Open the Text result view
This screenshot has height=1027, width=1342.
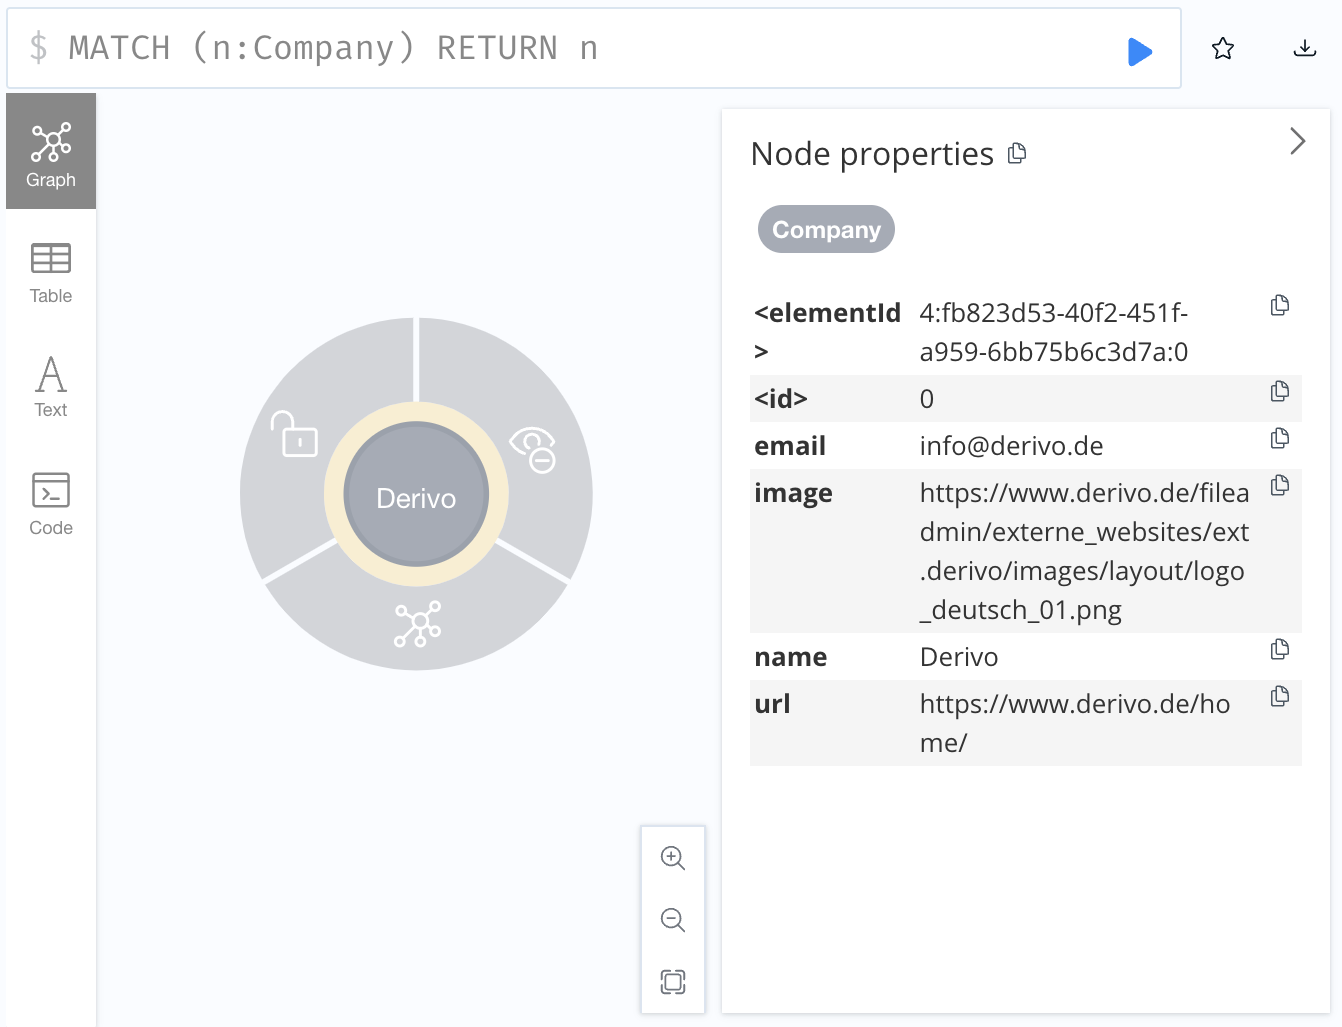51,387
